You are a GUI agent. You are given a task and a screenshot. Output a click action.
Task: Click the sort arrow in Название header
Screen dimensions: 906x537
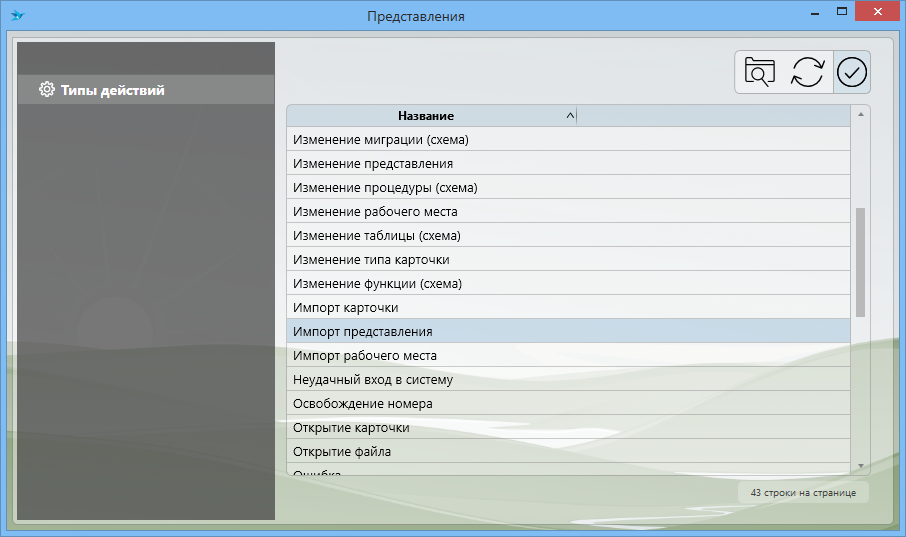click(570, 116)
